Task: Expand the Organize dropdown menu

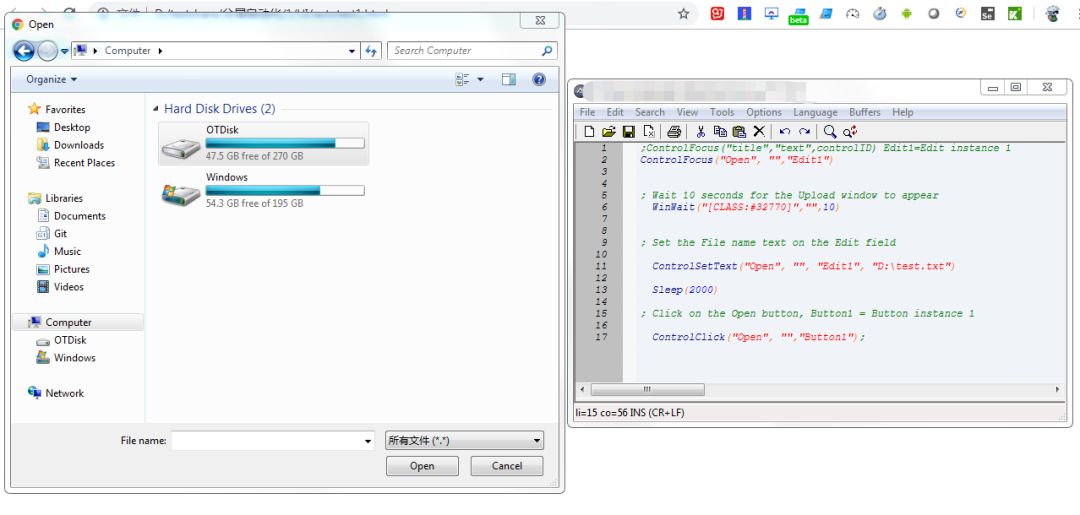Action: (51, 80)
